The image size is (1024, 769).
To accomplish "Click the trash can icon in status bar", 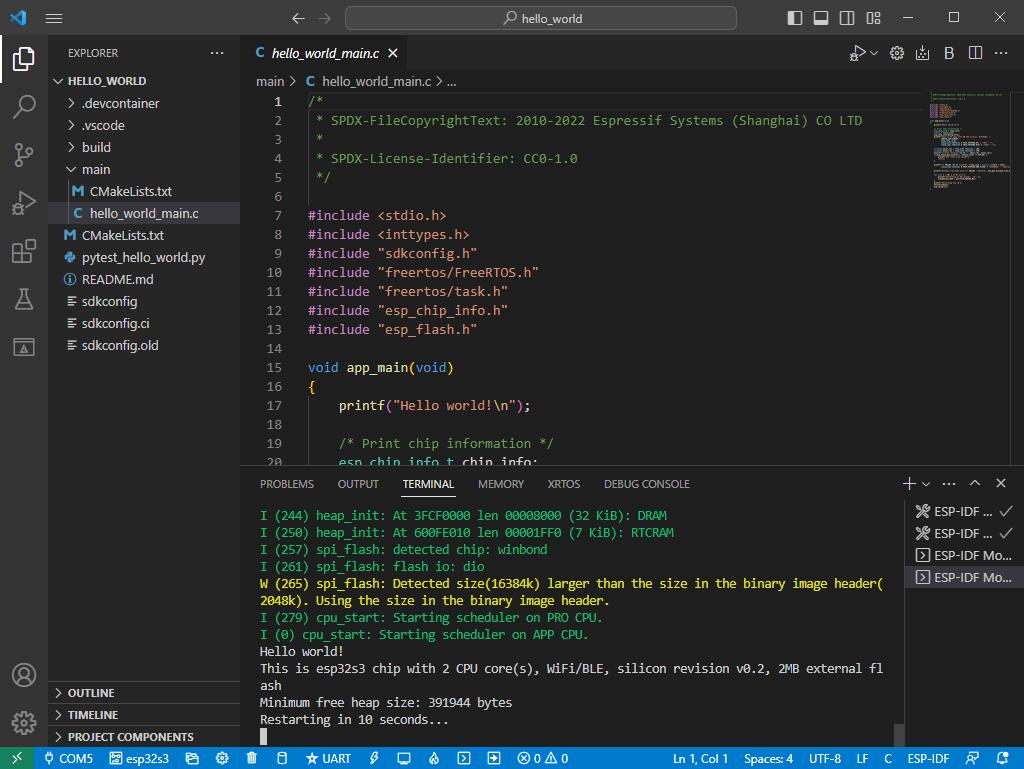I will 252,758.
